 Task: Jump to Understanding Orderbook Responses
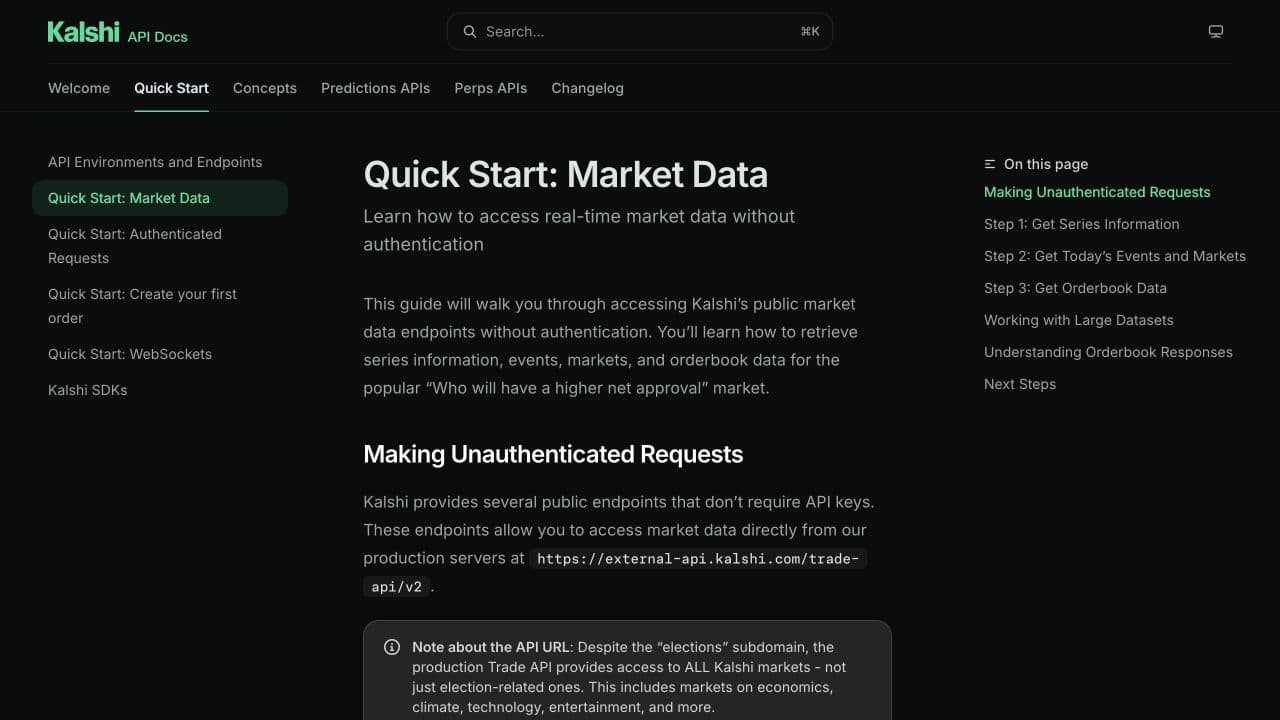coord(1108,352)
